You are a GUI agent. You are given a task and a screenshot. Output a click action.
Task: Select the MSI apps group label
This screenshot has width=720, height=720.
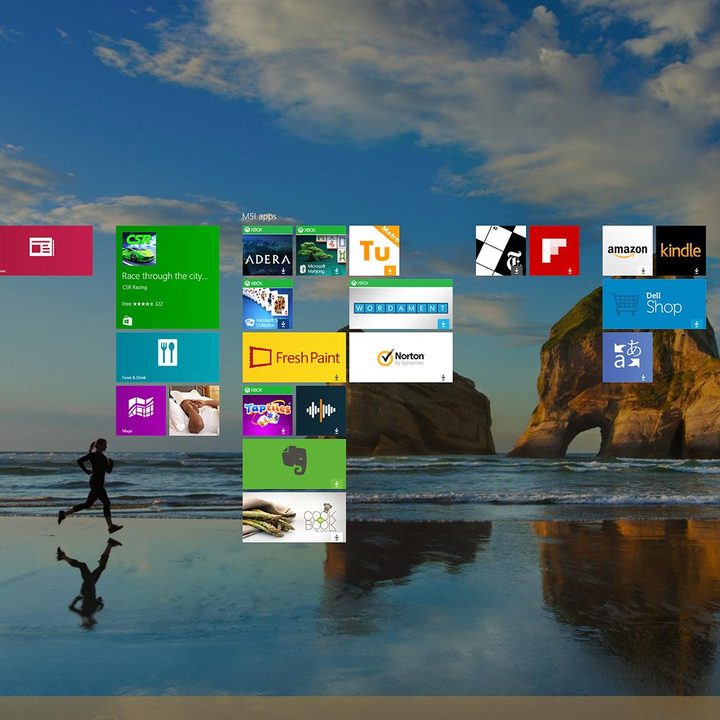pos(259,216)
